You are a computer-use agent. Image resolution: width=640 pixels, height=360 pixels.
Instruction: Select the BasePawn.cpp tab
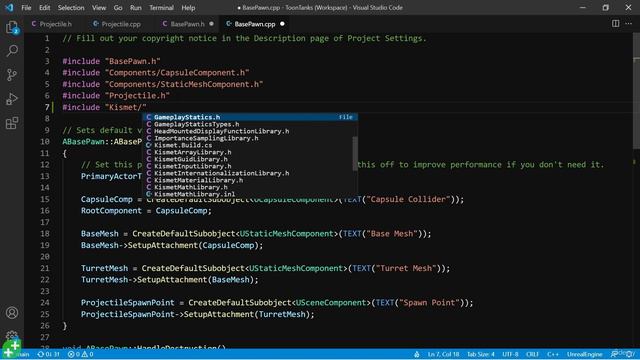tap(255, 24)
